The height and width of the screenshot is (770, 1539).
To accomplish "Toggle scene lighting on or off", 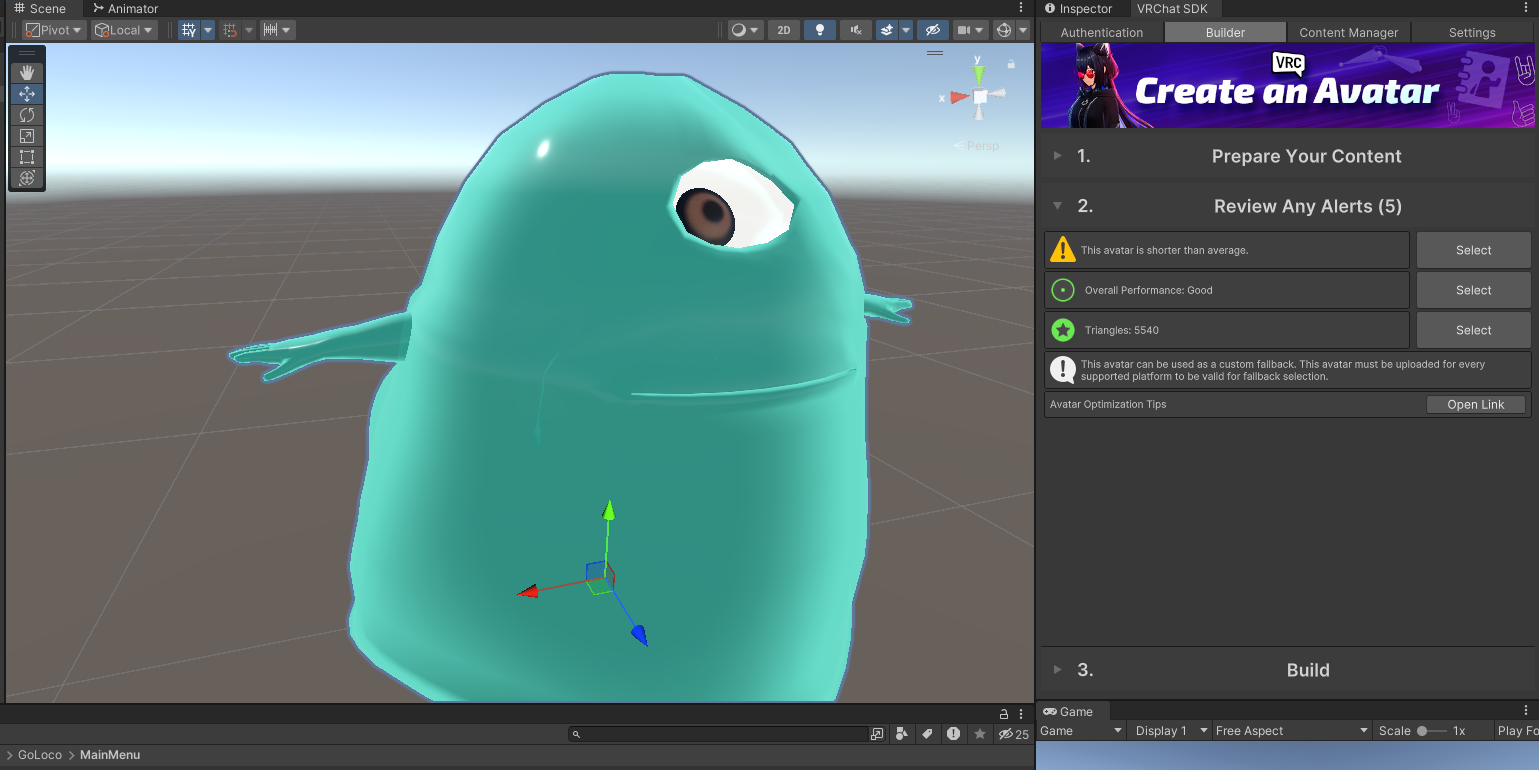I will [x=820, y=30].
